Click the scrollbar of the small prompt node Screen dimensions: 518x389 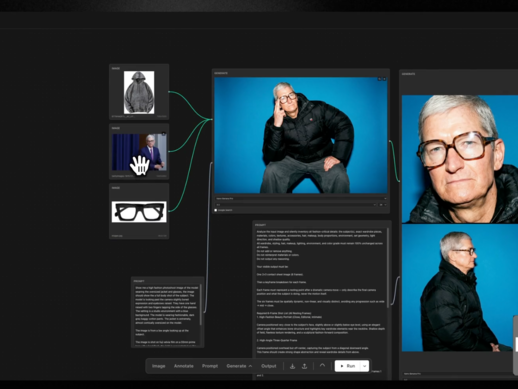coord(200,305)
